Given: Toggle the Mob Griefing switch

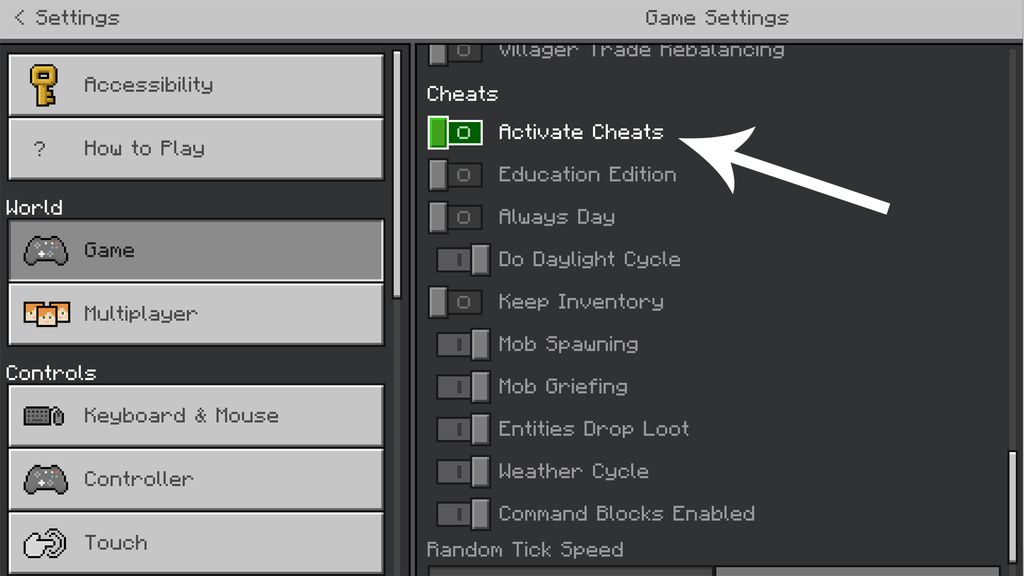Looking at the screenshot, I should [463, 387].
